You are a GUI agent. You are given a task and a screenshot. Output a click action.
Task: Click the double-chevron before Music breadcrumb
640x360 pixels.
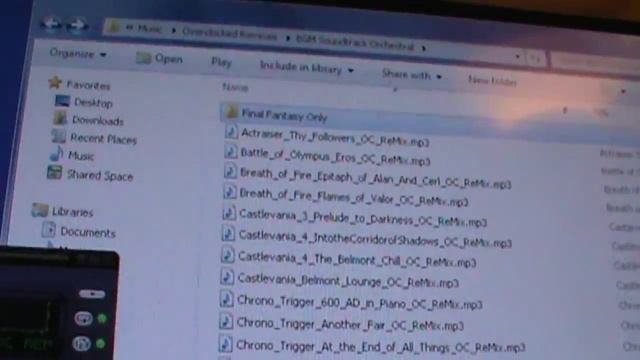click(x=129, y=27)
